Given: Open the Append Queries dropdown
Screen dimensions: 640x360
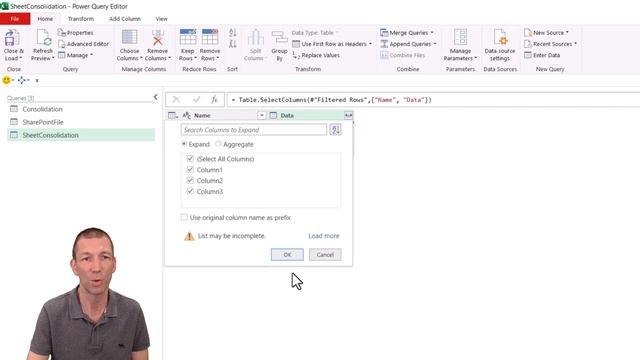Looking at the screenshot, I should coord(408,44).
